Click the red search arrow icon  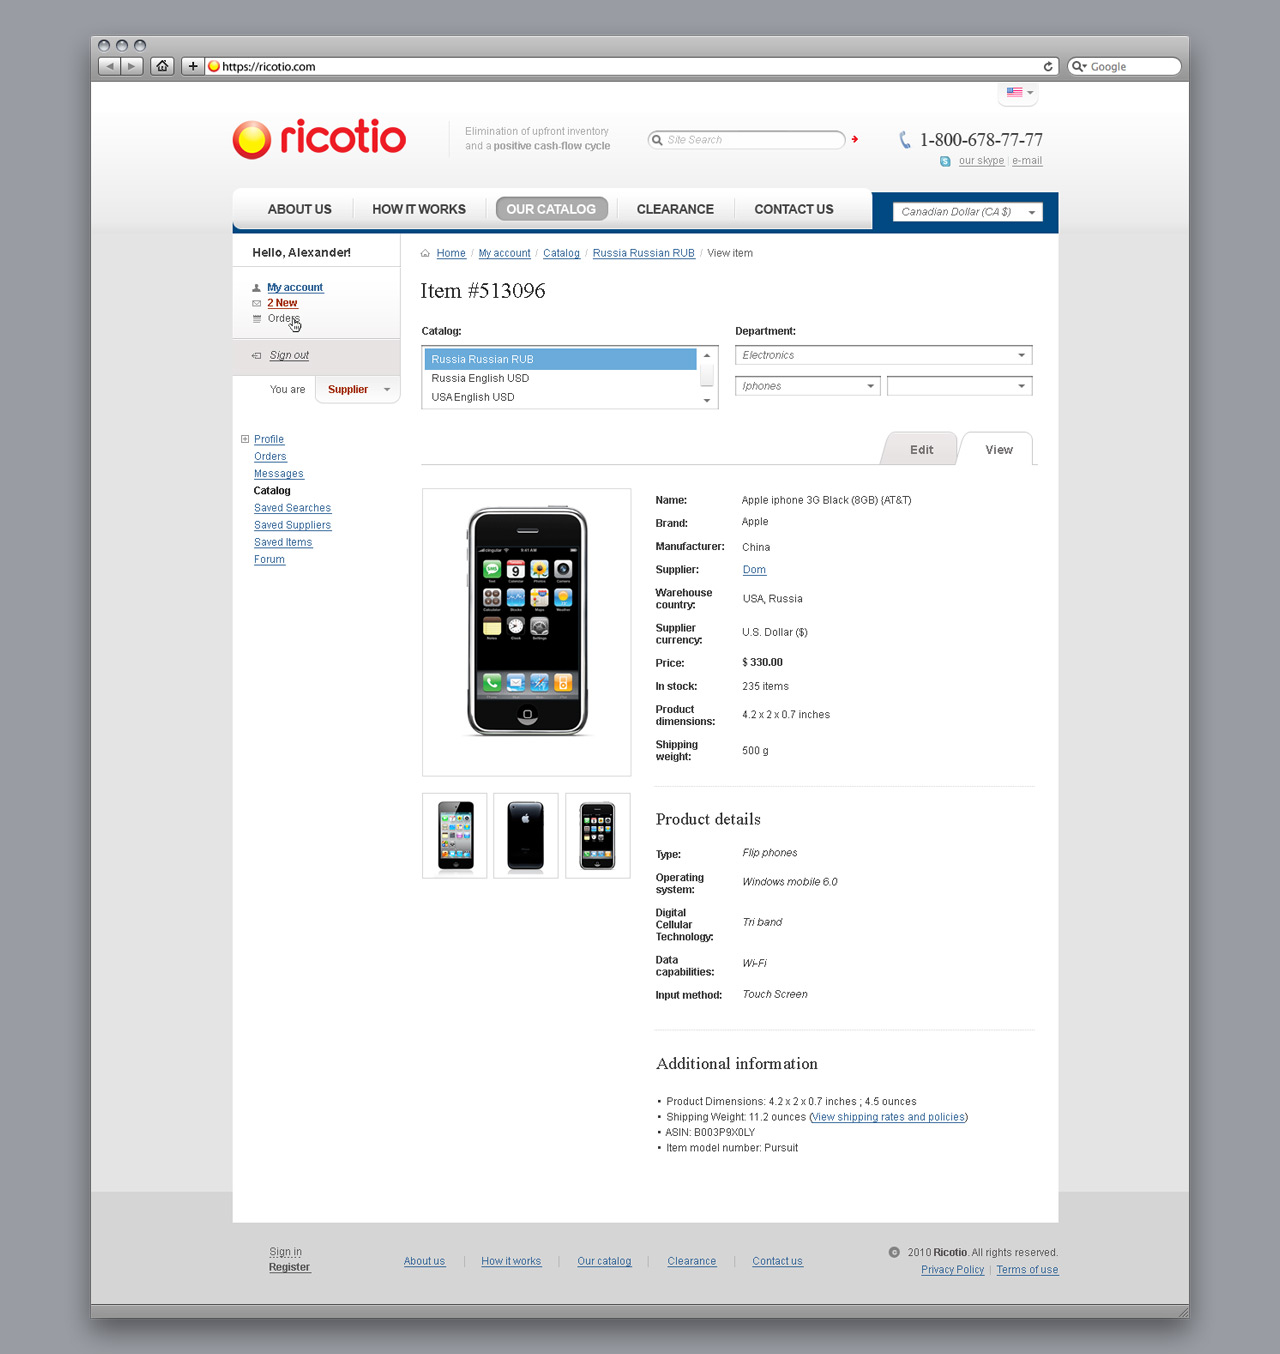coord(855,139)
